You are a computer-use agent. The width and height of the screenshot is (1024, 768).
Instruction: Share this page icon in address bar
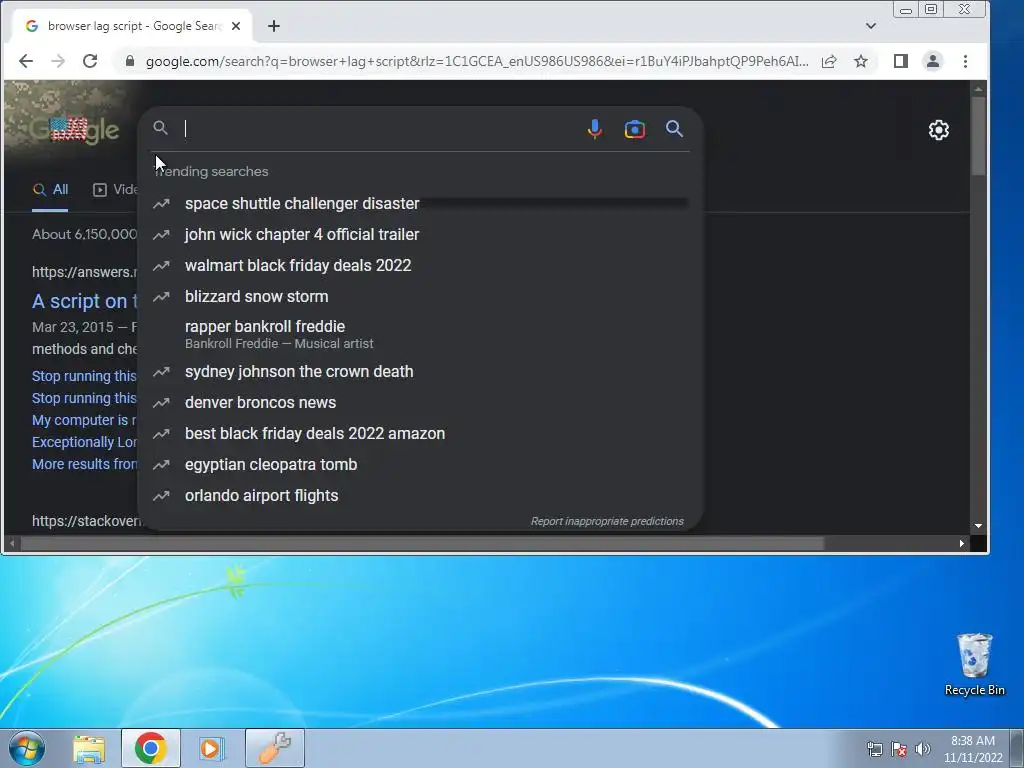click(829, 61)
